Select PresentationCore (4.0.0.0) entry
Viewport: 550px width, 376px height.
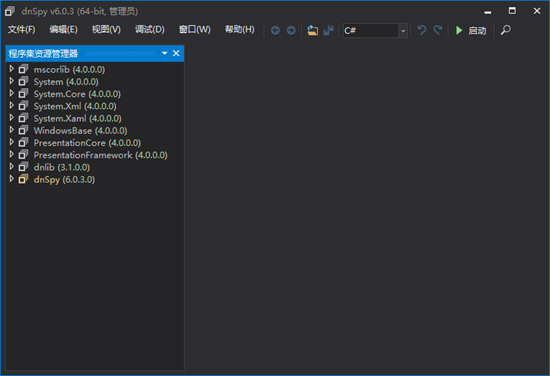tap(87, 143)
